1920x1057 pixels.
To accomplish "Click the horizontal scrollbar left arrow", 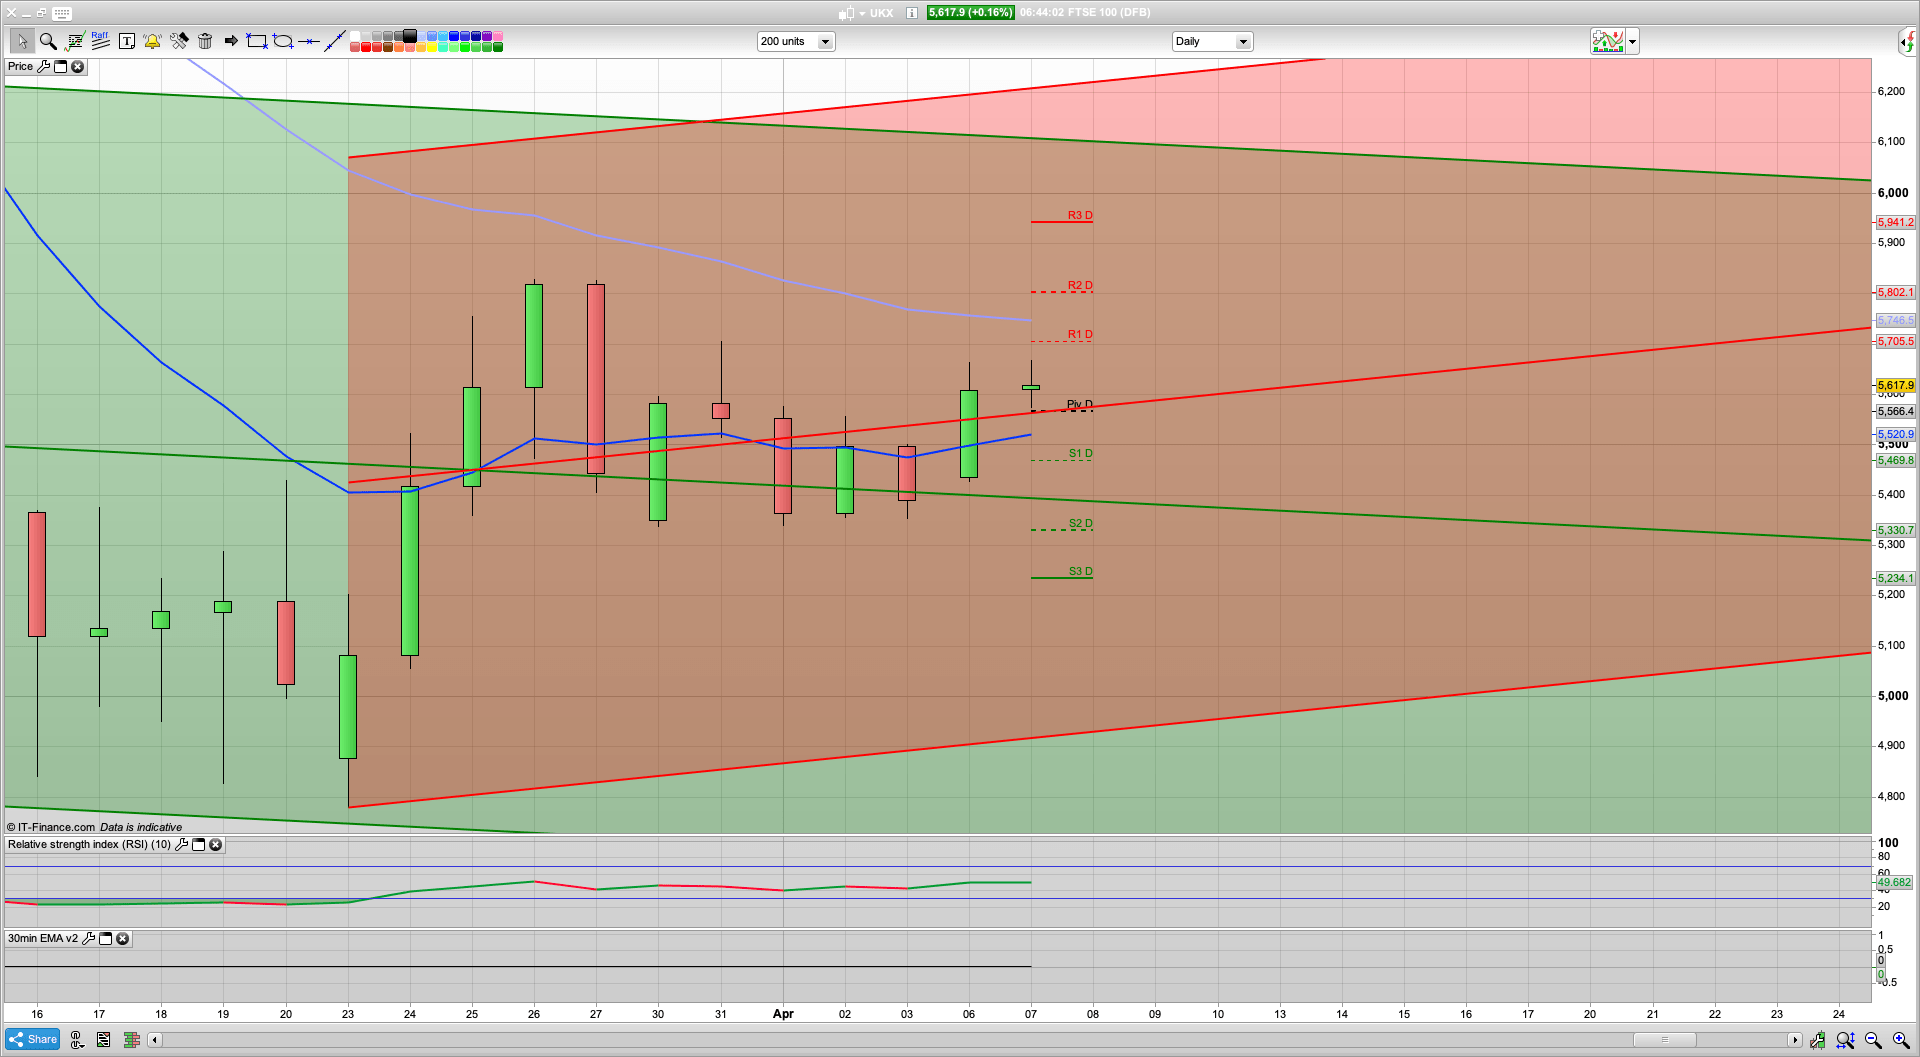I will point(155,1040).
